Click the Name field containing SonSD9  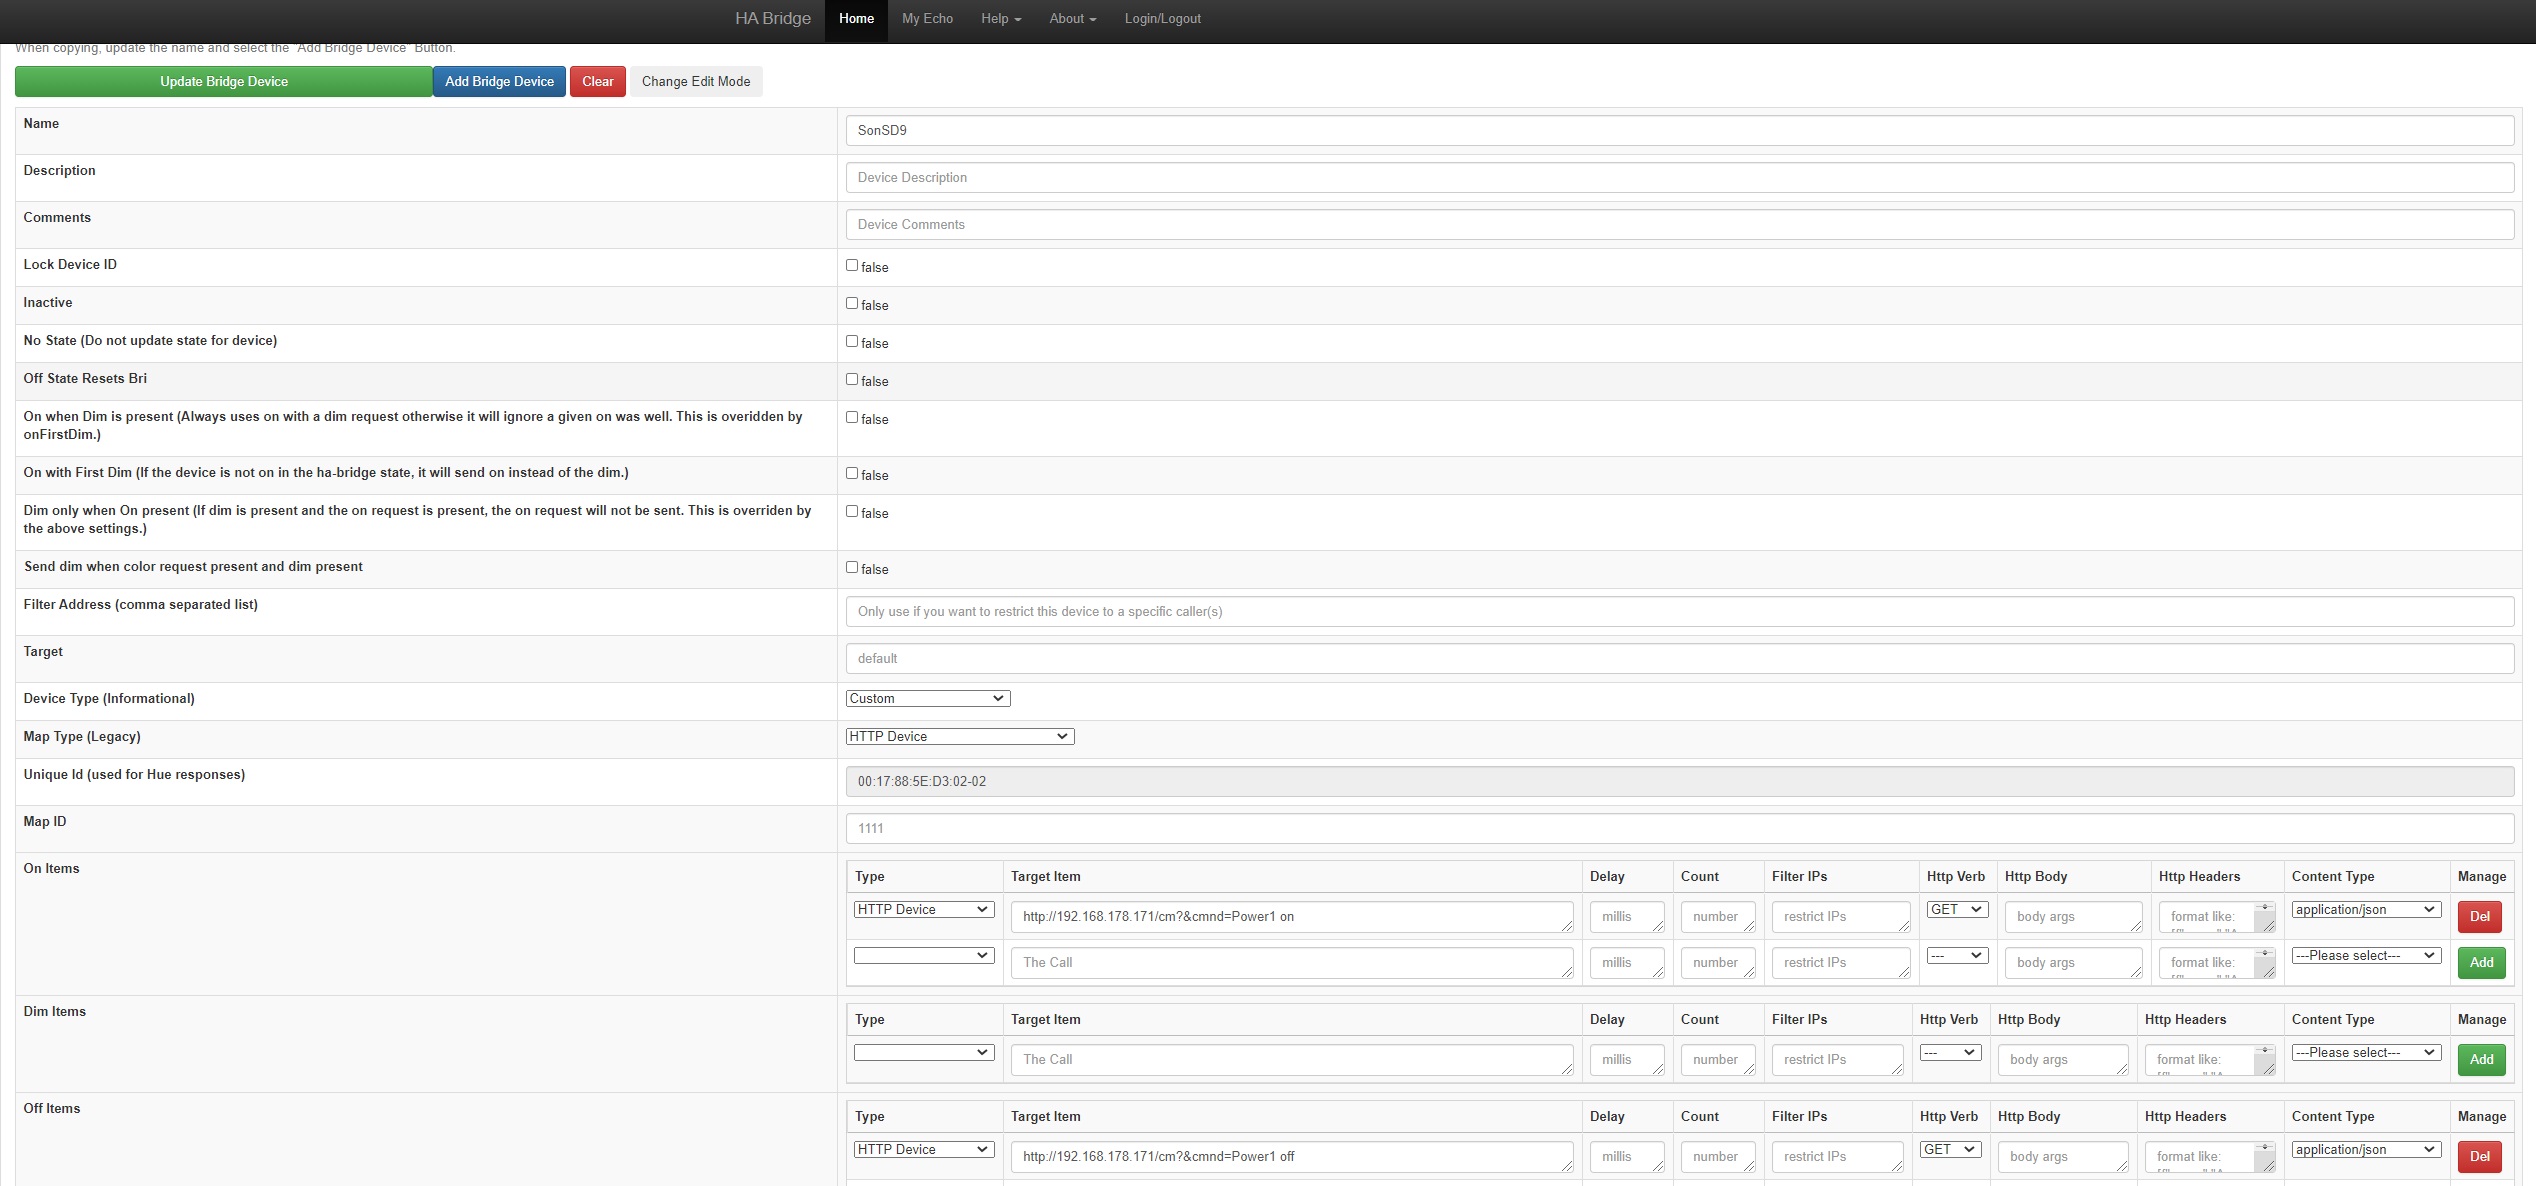pos(1679,131)
